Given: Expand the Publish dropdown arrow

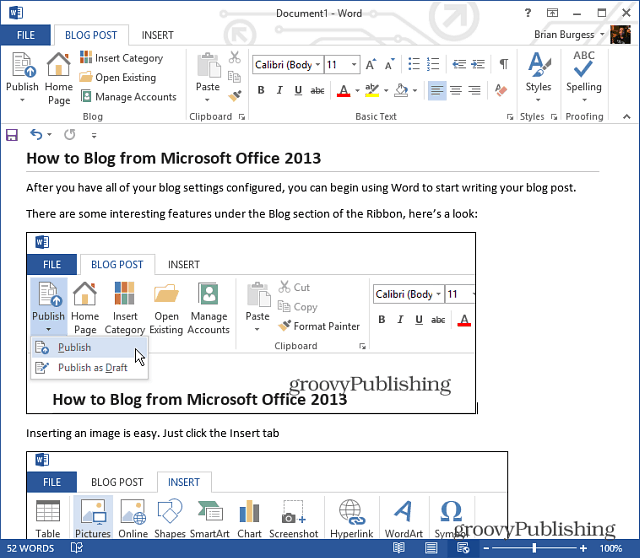Looking at the screenshot, I should coord(22,100).
